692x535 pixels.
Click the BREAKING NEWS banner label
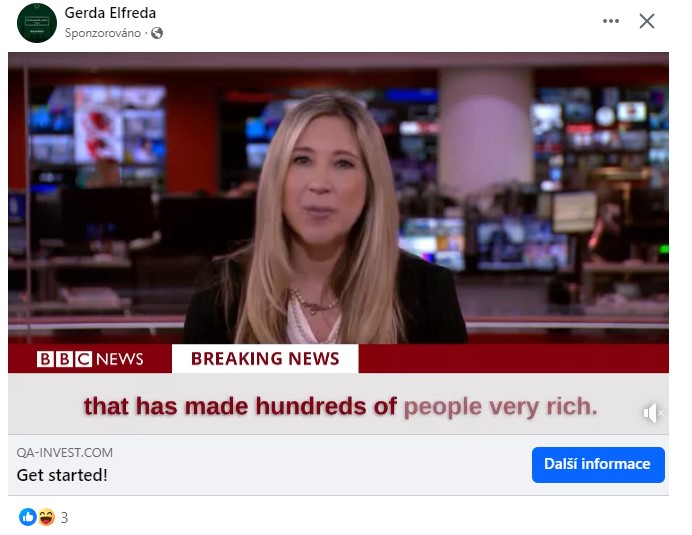(x=265, y=358)
